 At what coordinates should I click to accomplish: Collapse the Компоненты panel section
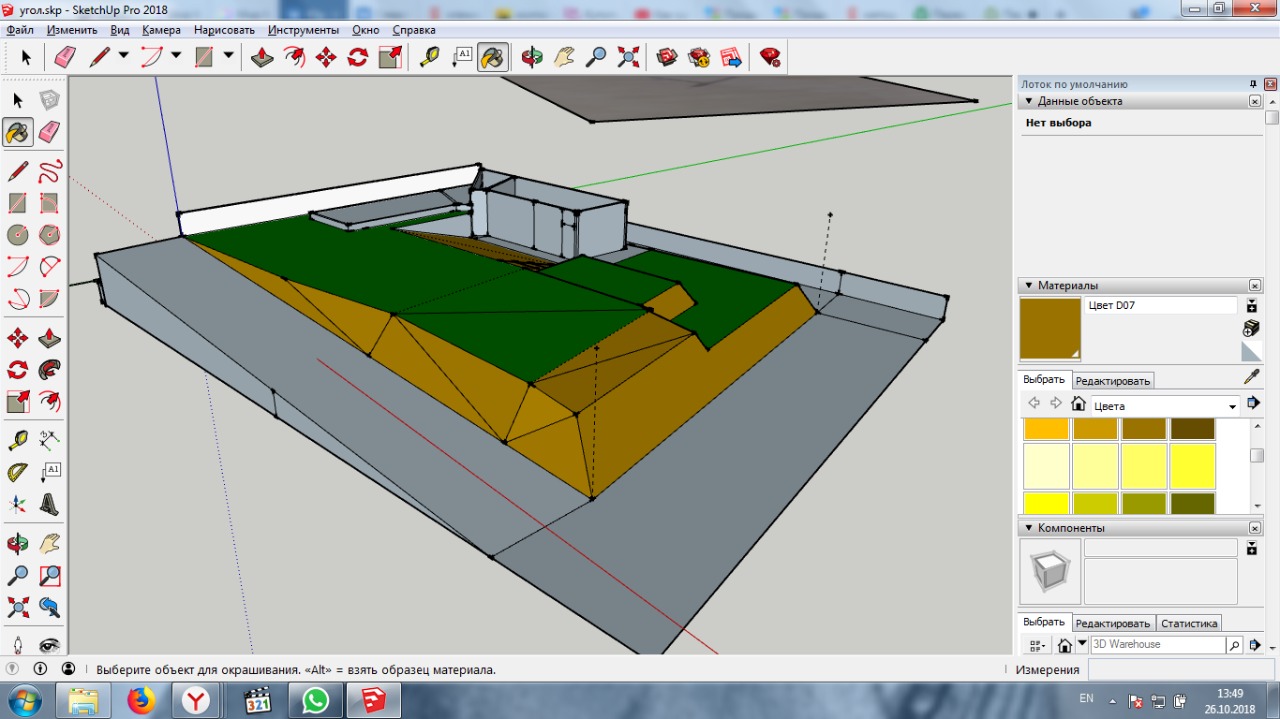pos(1027,527)
